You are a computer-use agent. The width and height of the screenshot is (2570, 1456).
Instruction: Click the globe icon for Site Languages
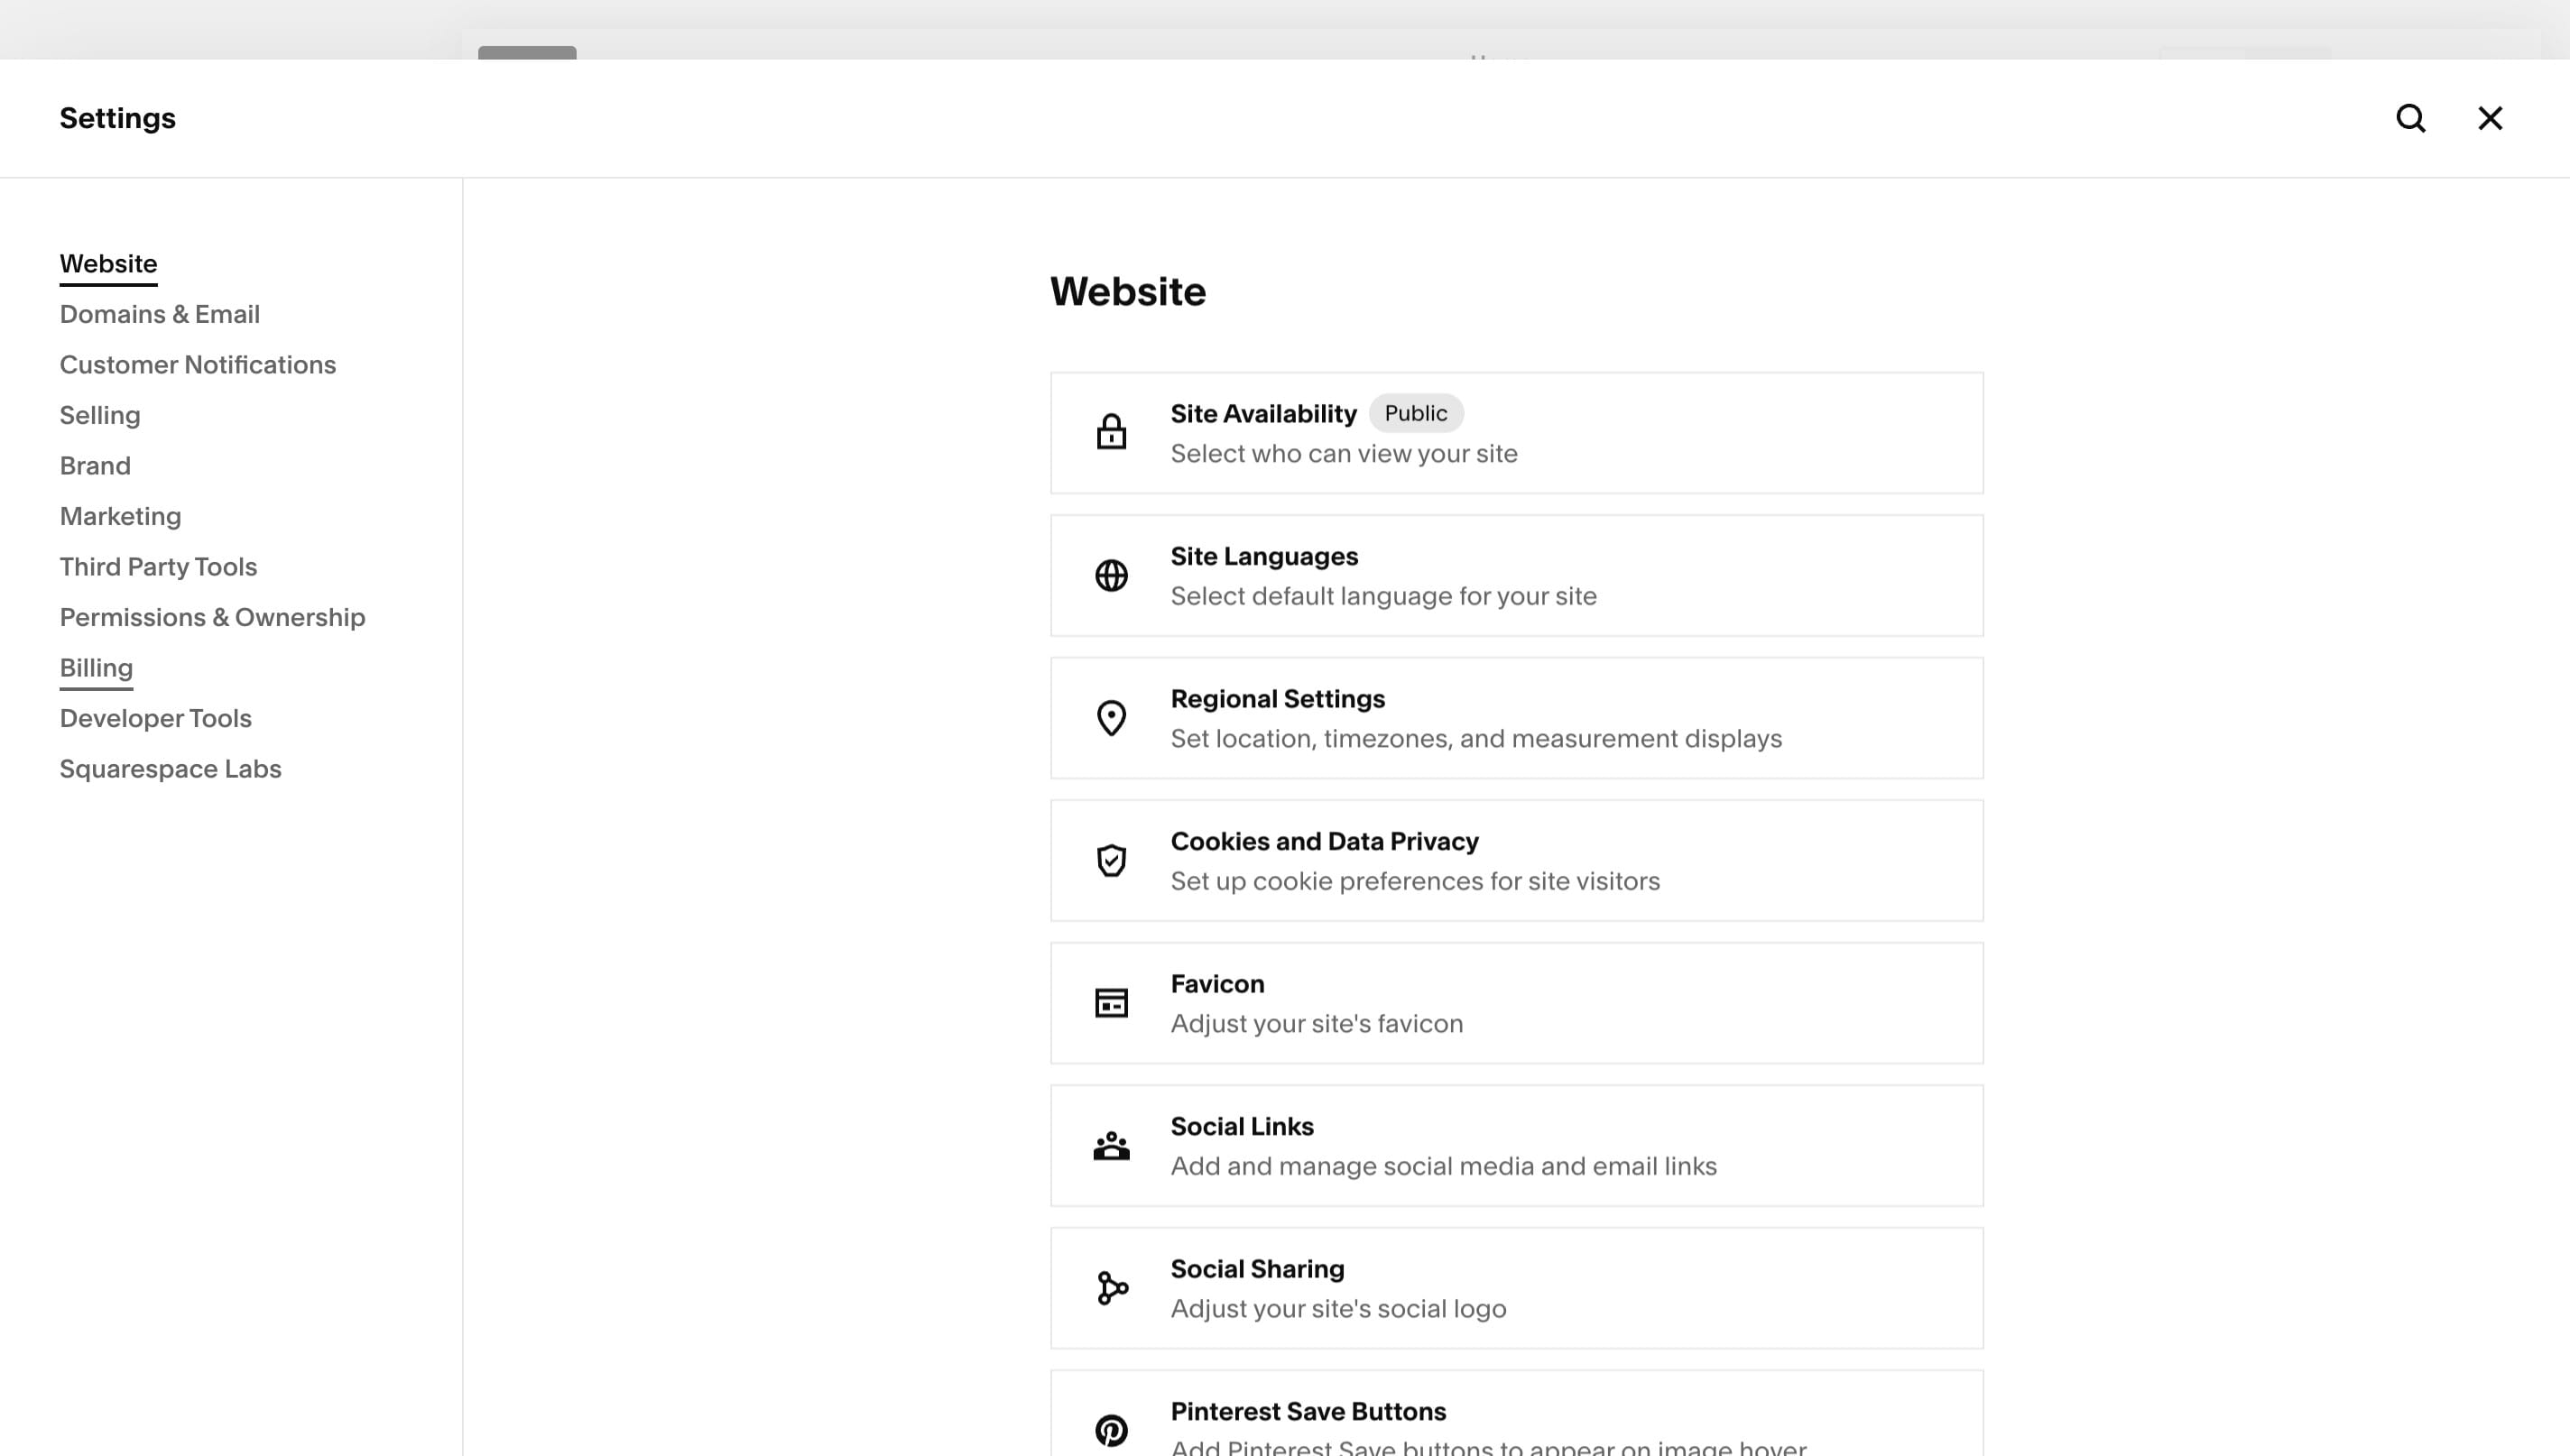point(1111,575)
